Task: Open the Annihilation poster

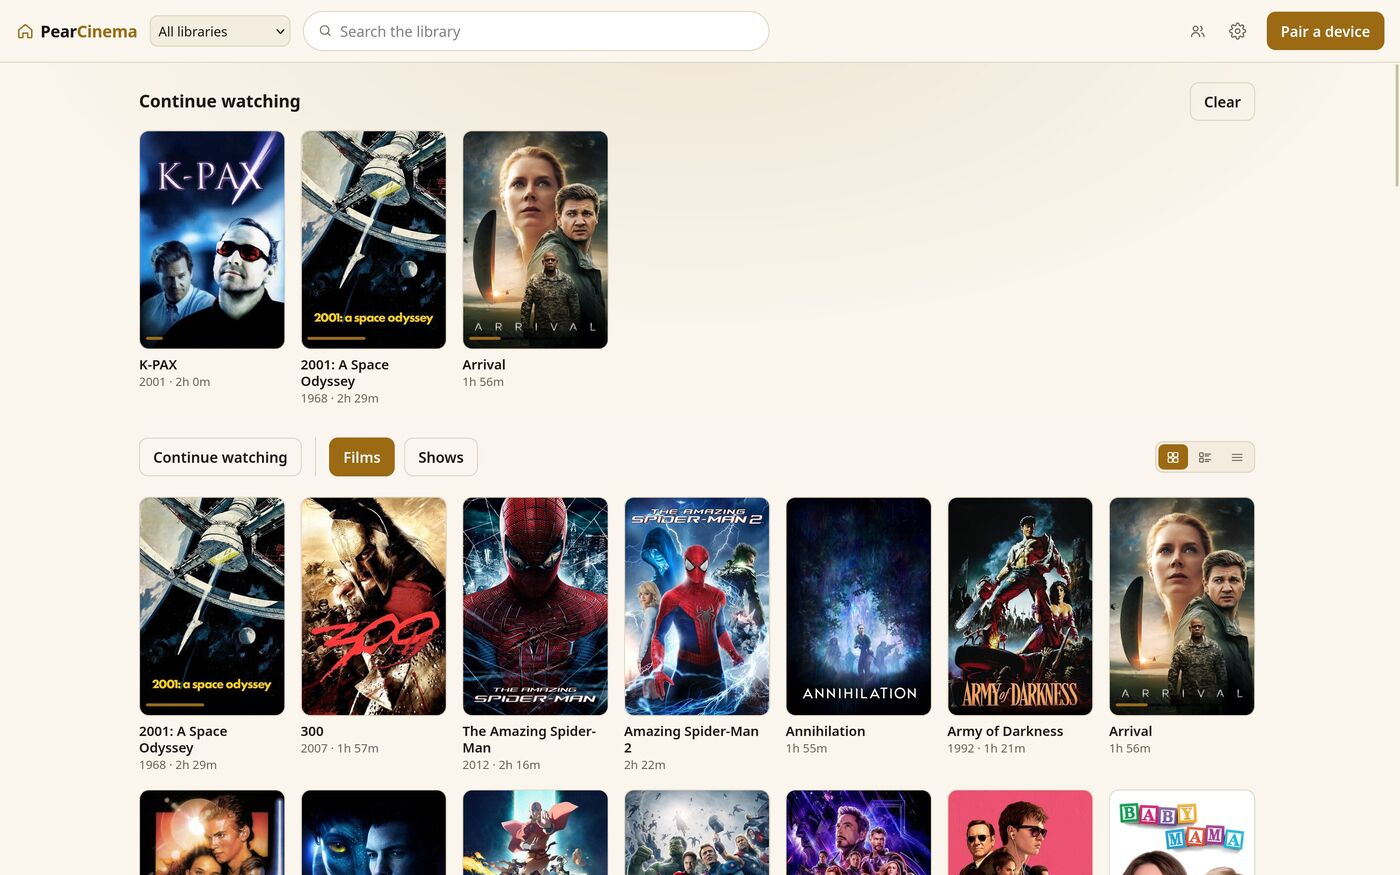Action: point(859,606)
